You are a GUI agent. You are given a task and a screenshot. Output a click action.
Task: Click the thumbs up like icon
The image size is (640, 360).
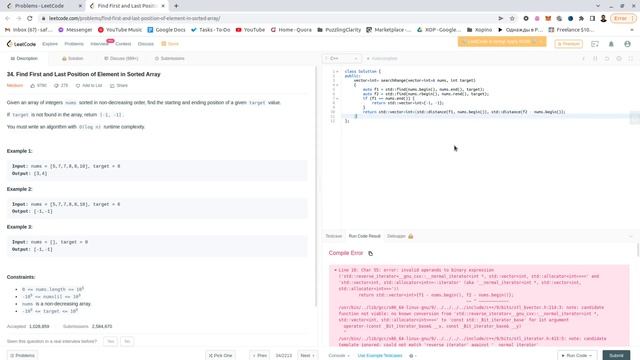click(x=33, y=86)
